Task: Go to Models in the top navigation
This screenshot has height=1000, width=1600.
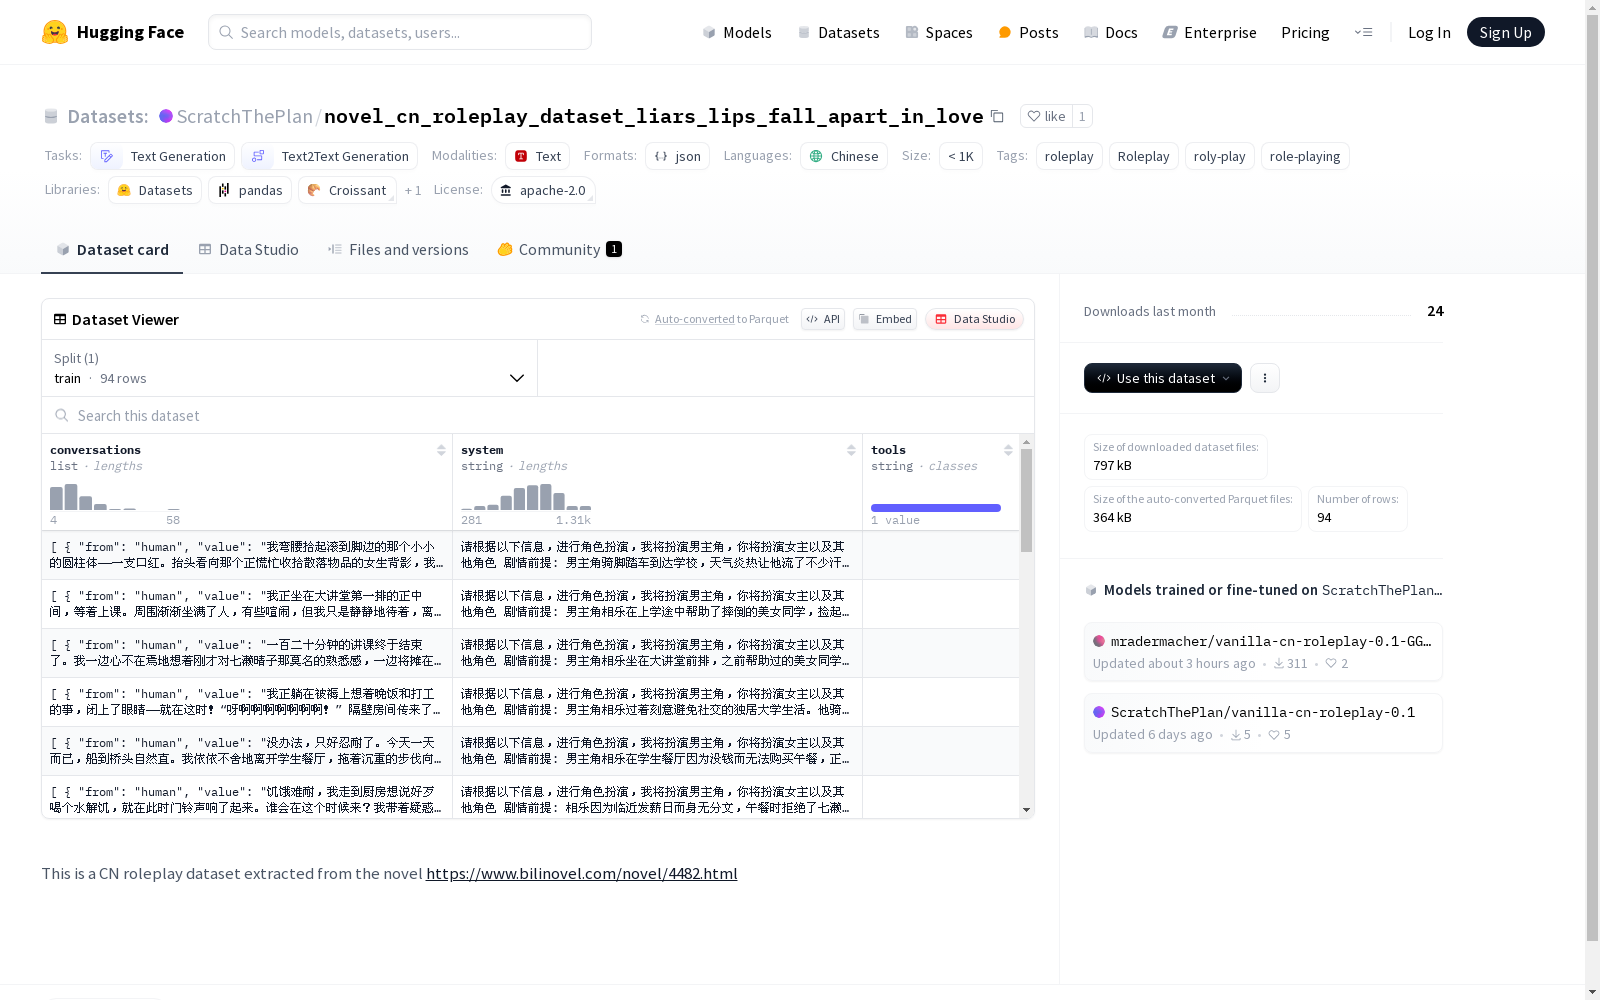Action: [737, 32]
